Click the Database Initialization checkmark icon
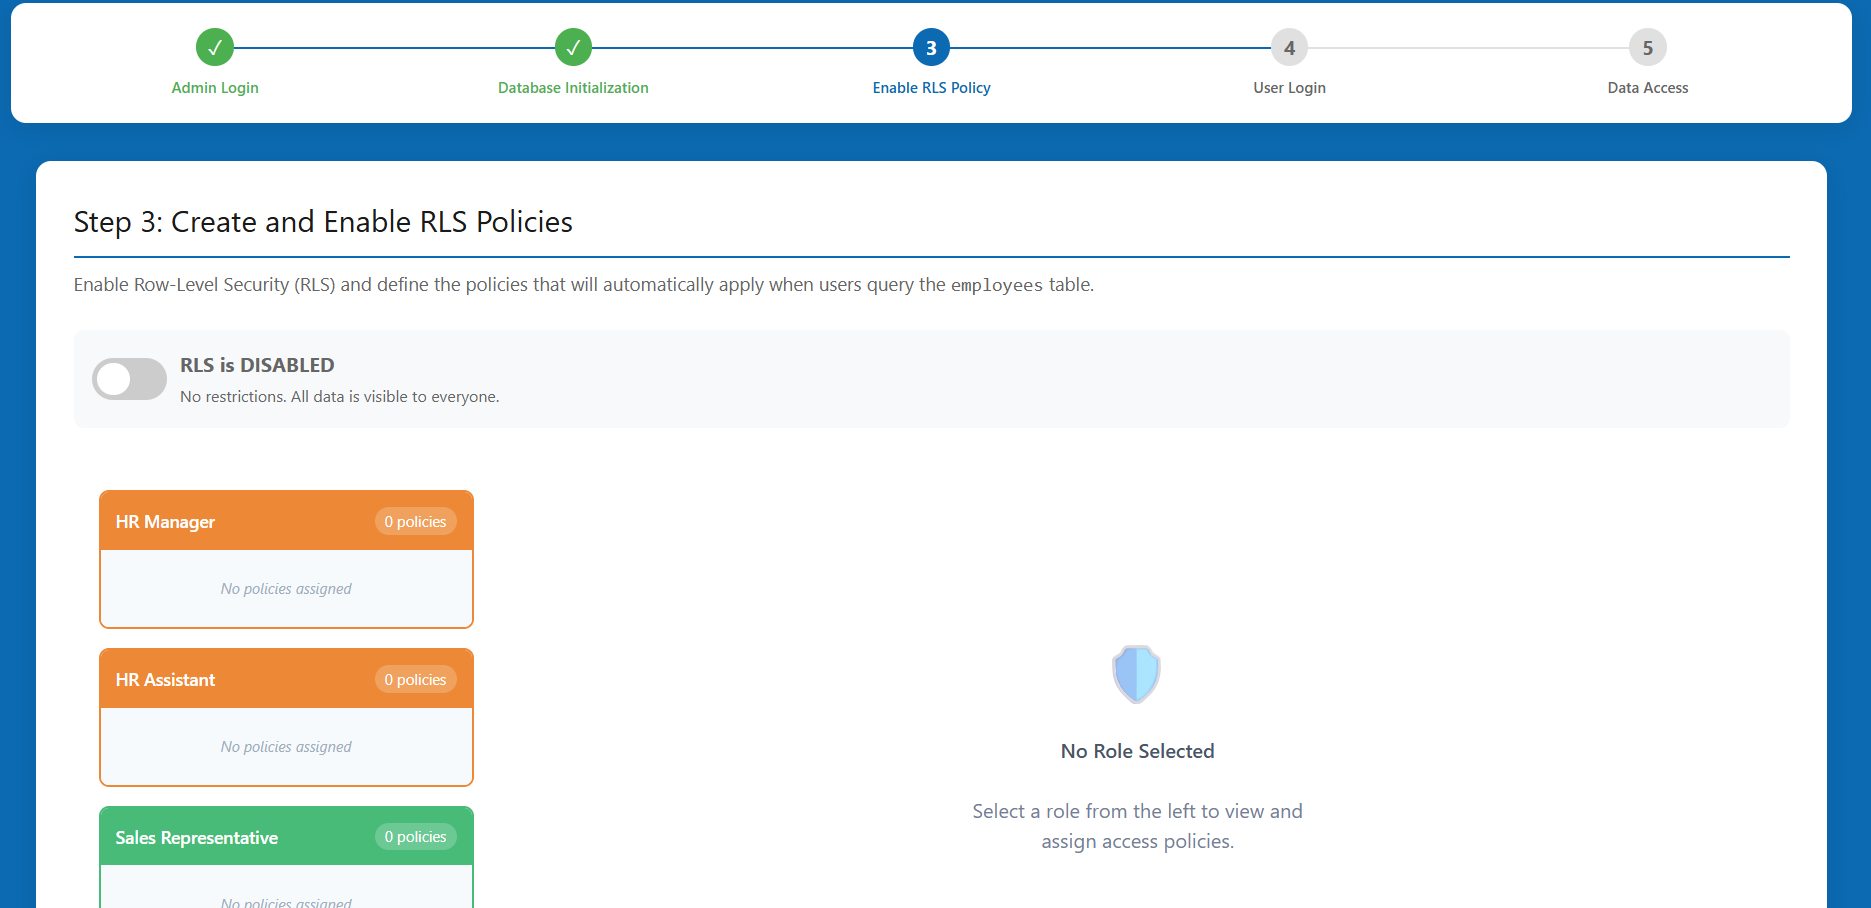Viewport: 1871px width, 908px height. tap(573, 47)
